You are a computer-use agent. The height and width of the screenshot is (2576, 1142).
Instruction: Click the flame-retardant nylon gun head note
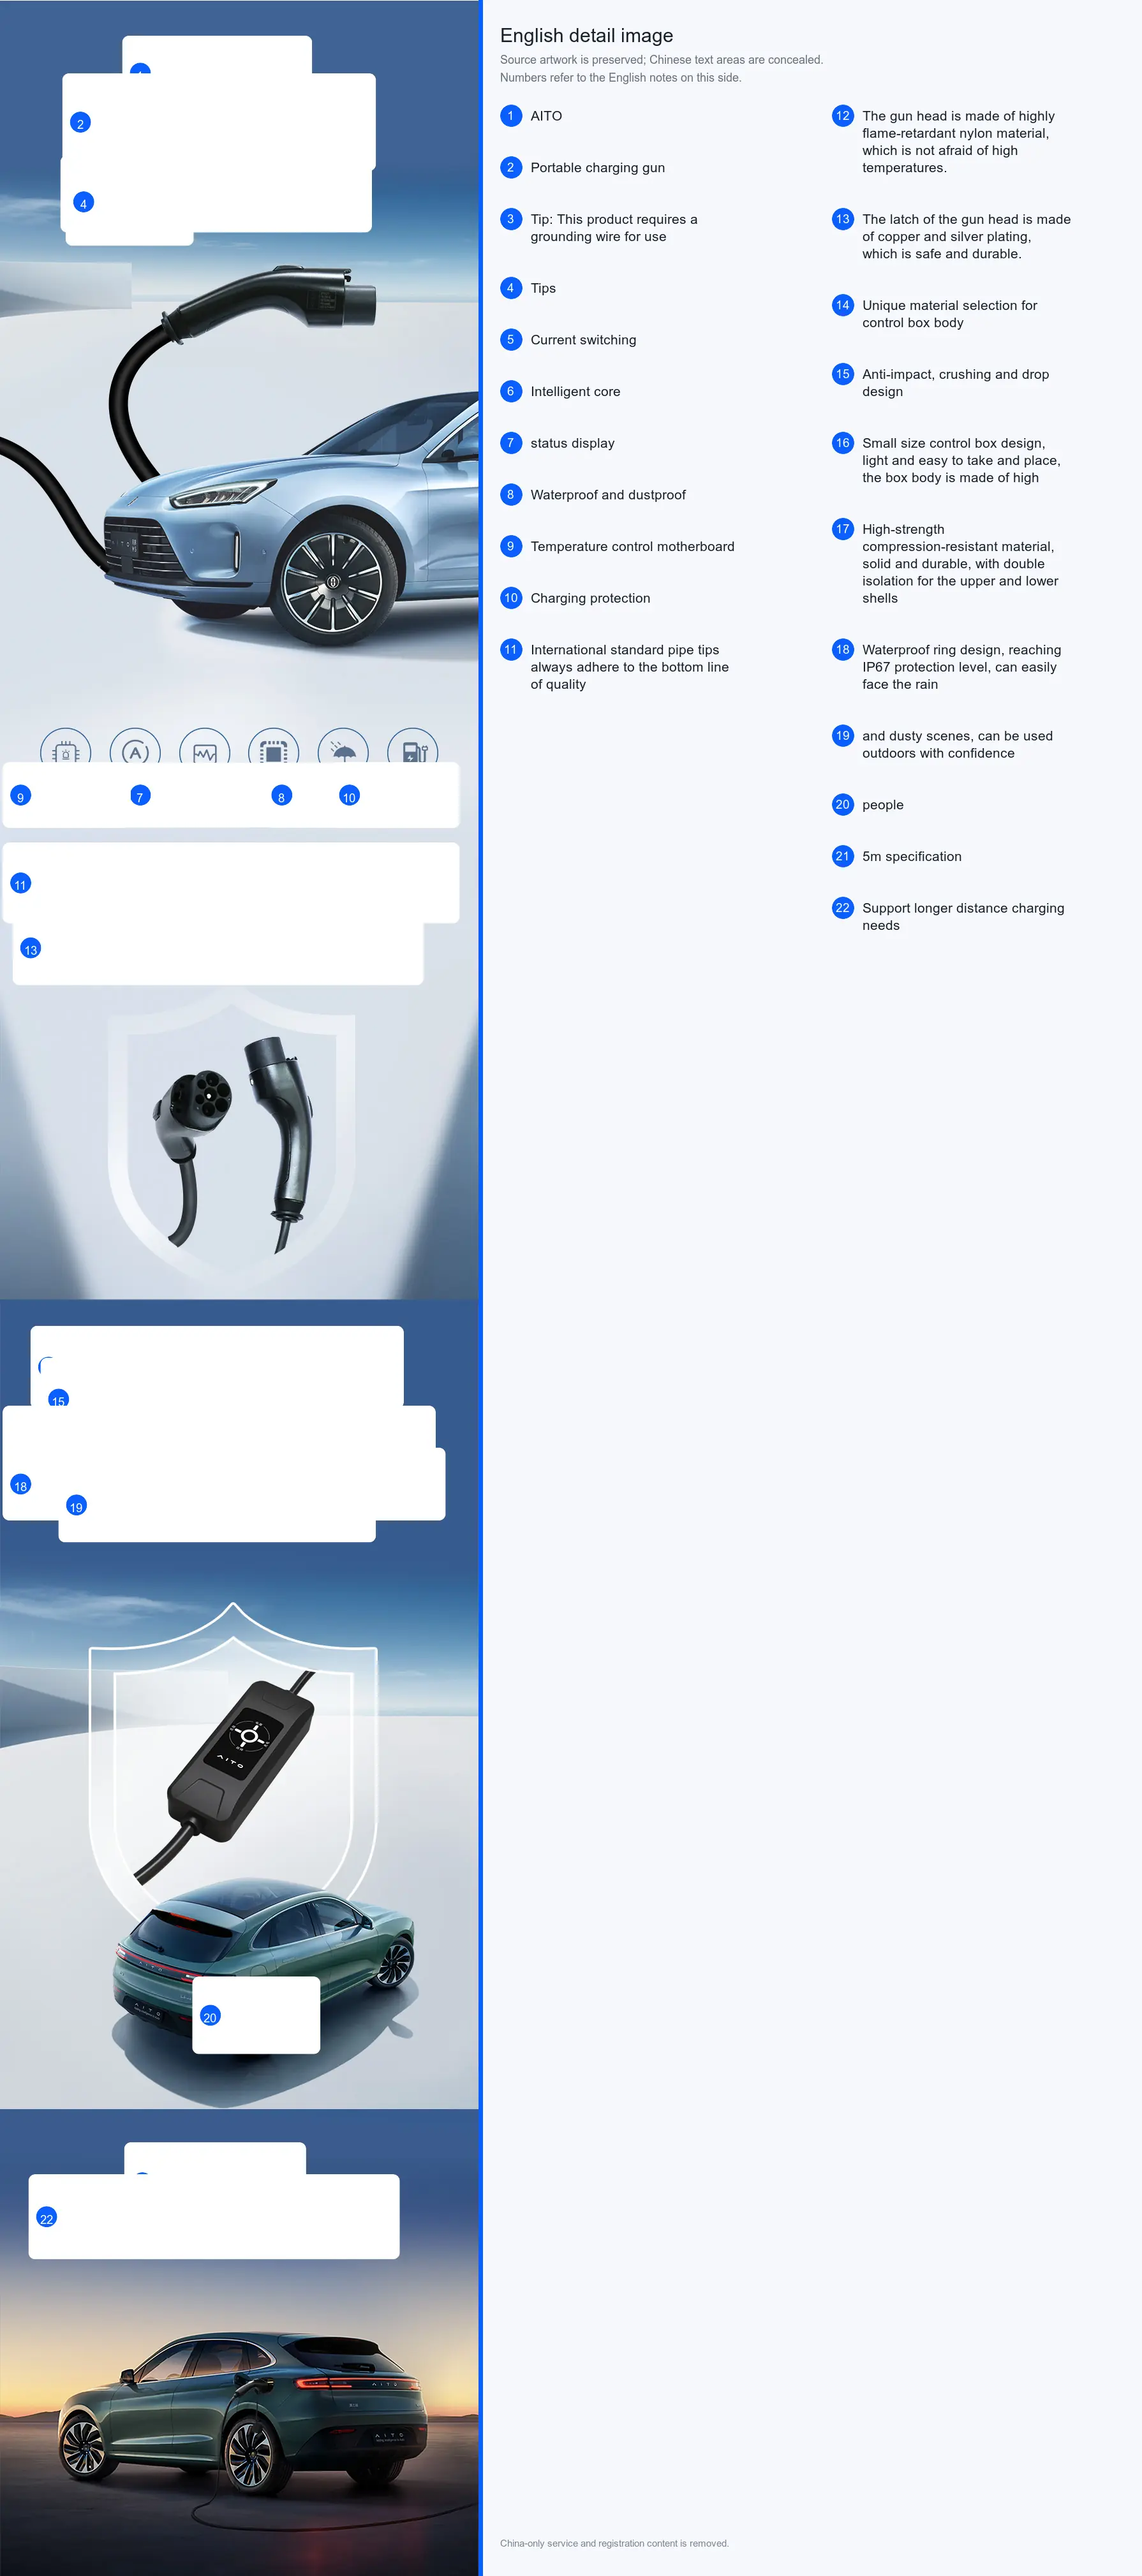pos(958,142)
